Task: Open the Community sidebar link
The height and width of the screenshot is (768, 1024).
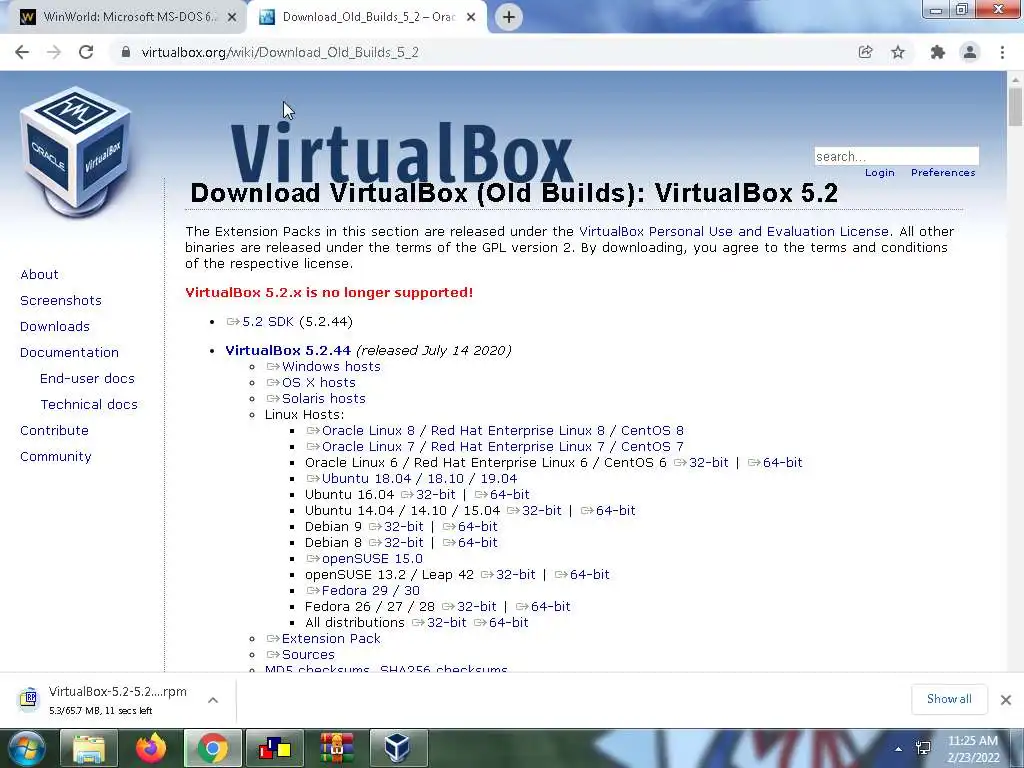Action: click(x=56, y=457)
